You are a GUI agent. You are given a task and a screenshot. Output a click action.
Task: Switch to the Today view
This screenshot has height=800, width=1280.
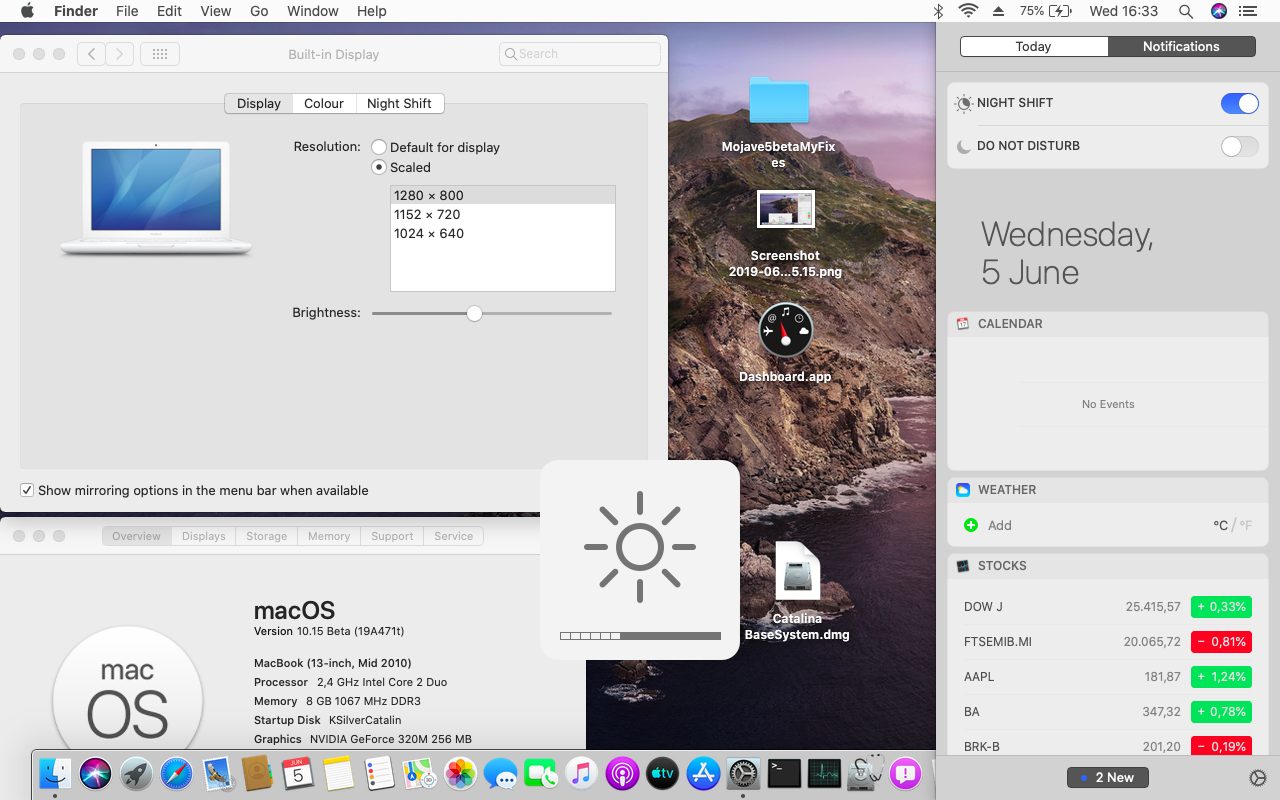(1034, 46)
